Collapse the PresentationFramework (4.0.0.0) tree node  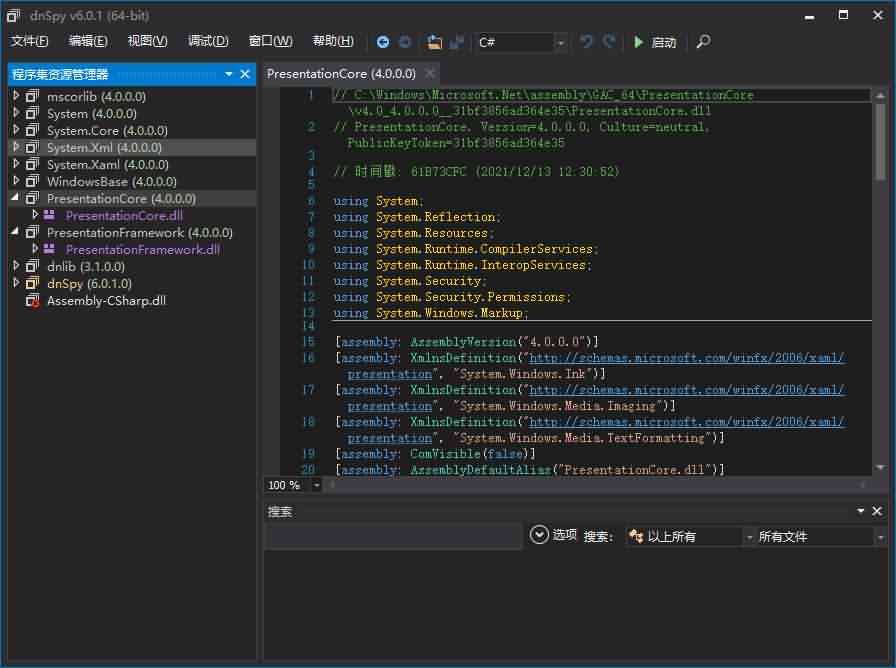(x=16, y=232)
